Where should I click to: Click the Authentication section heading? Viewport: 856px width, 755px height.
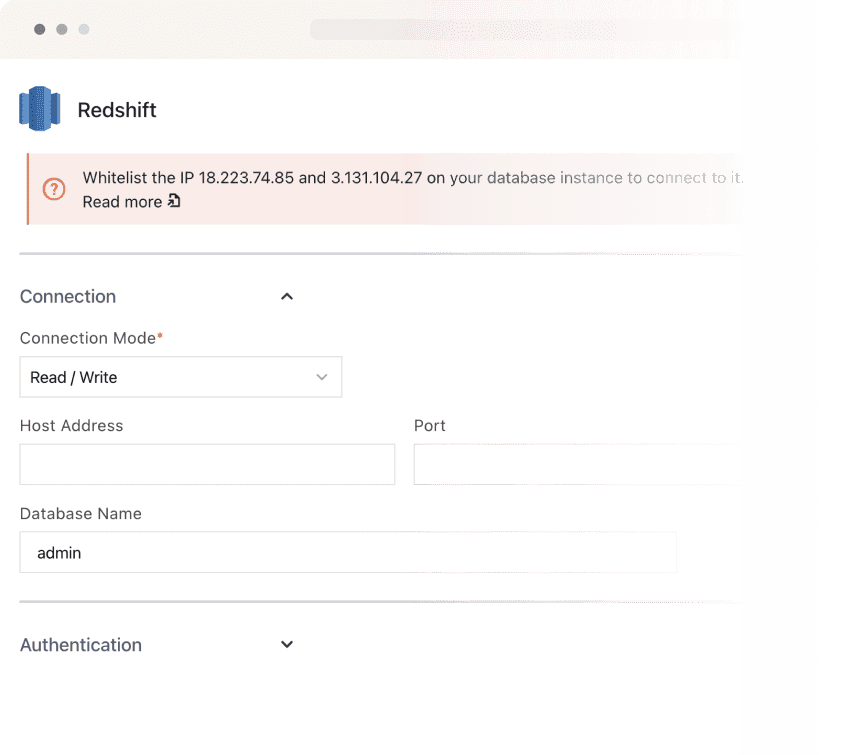point(81,645)
